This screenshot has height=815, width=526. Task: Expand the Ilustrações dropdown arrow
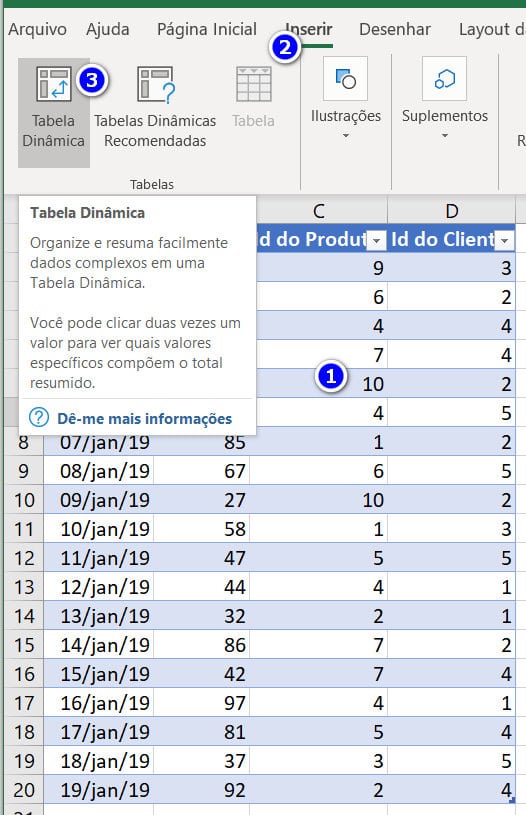tap(346, 136)
